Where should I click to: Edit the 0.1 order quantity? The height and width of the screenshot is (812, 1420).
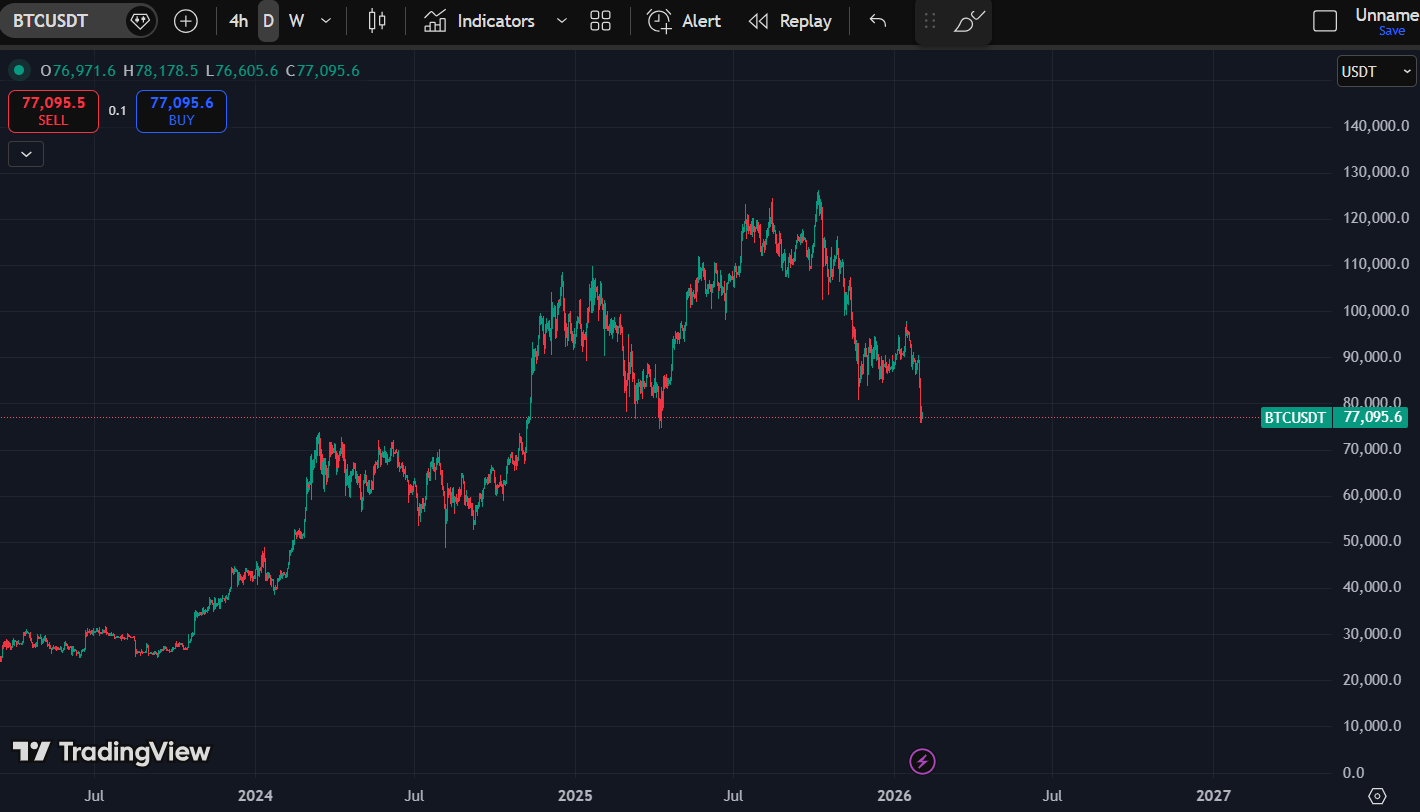[x=118, y=111]
